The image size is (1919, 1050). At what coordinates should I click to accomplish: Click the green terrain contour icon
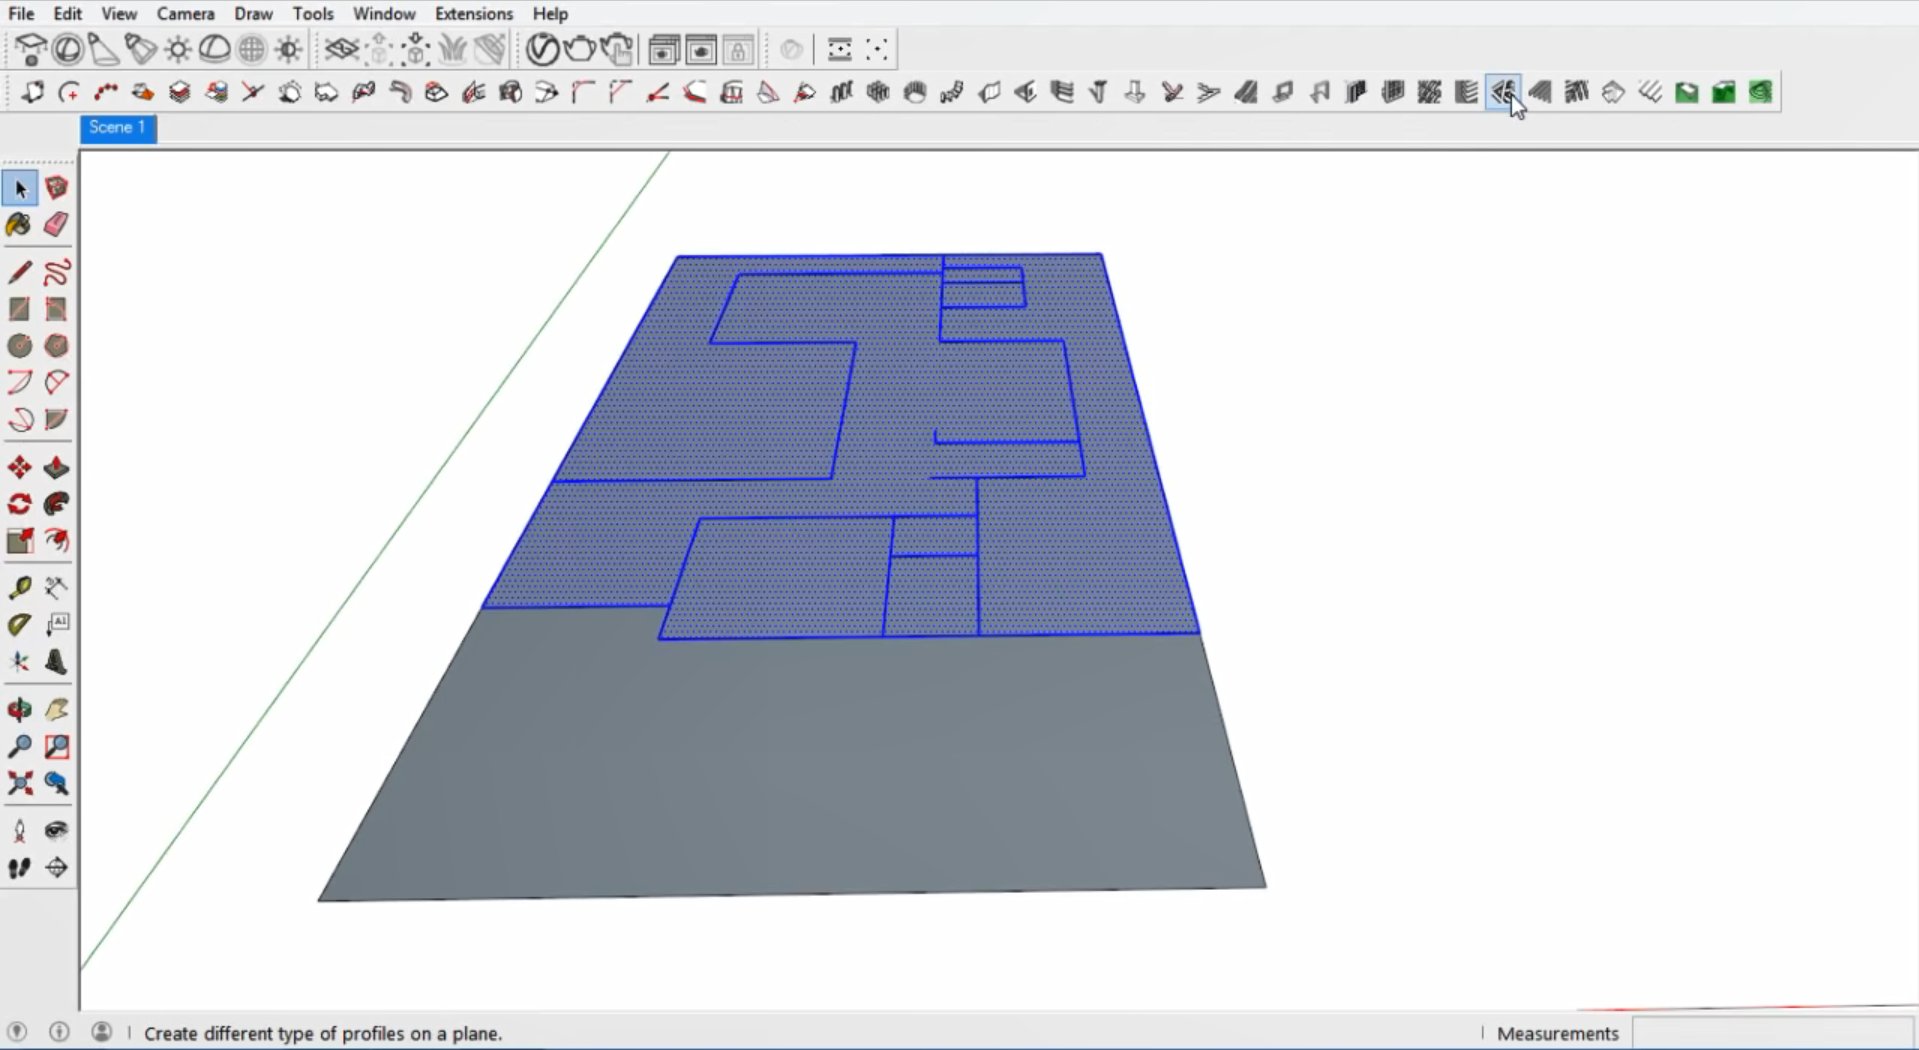(1760, 93)
